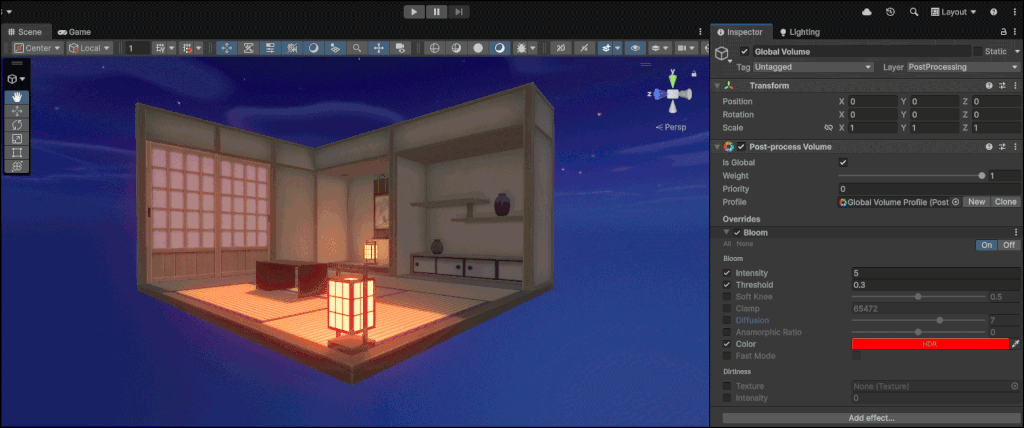Open the red HDR Color swatch
1024x428 pixels.
[930, 344]
